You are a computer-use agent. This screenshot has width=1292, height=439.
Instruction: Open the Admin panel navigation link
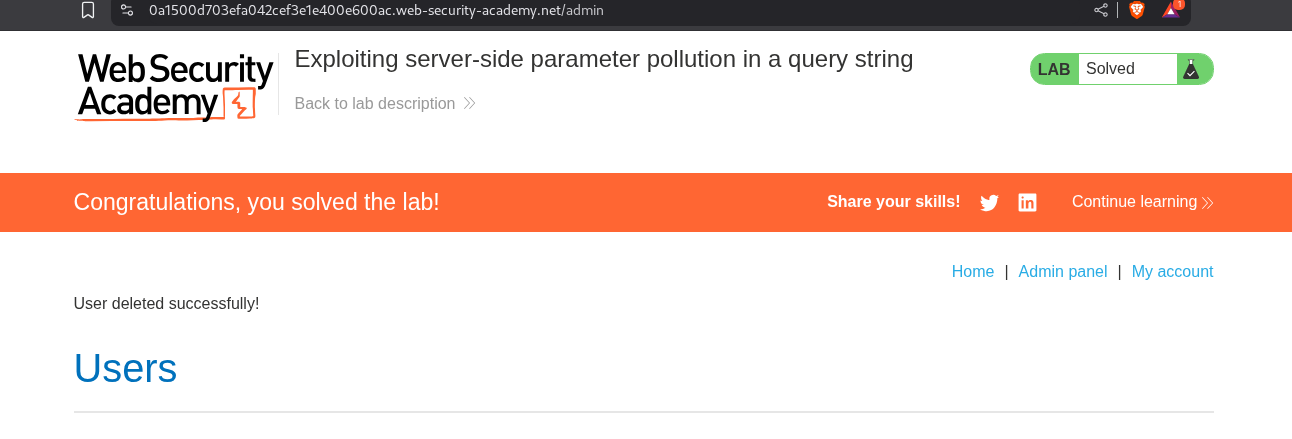[1063, 272]
